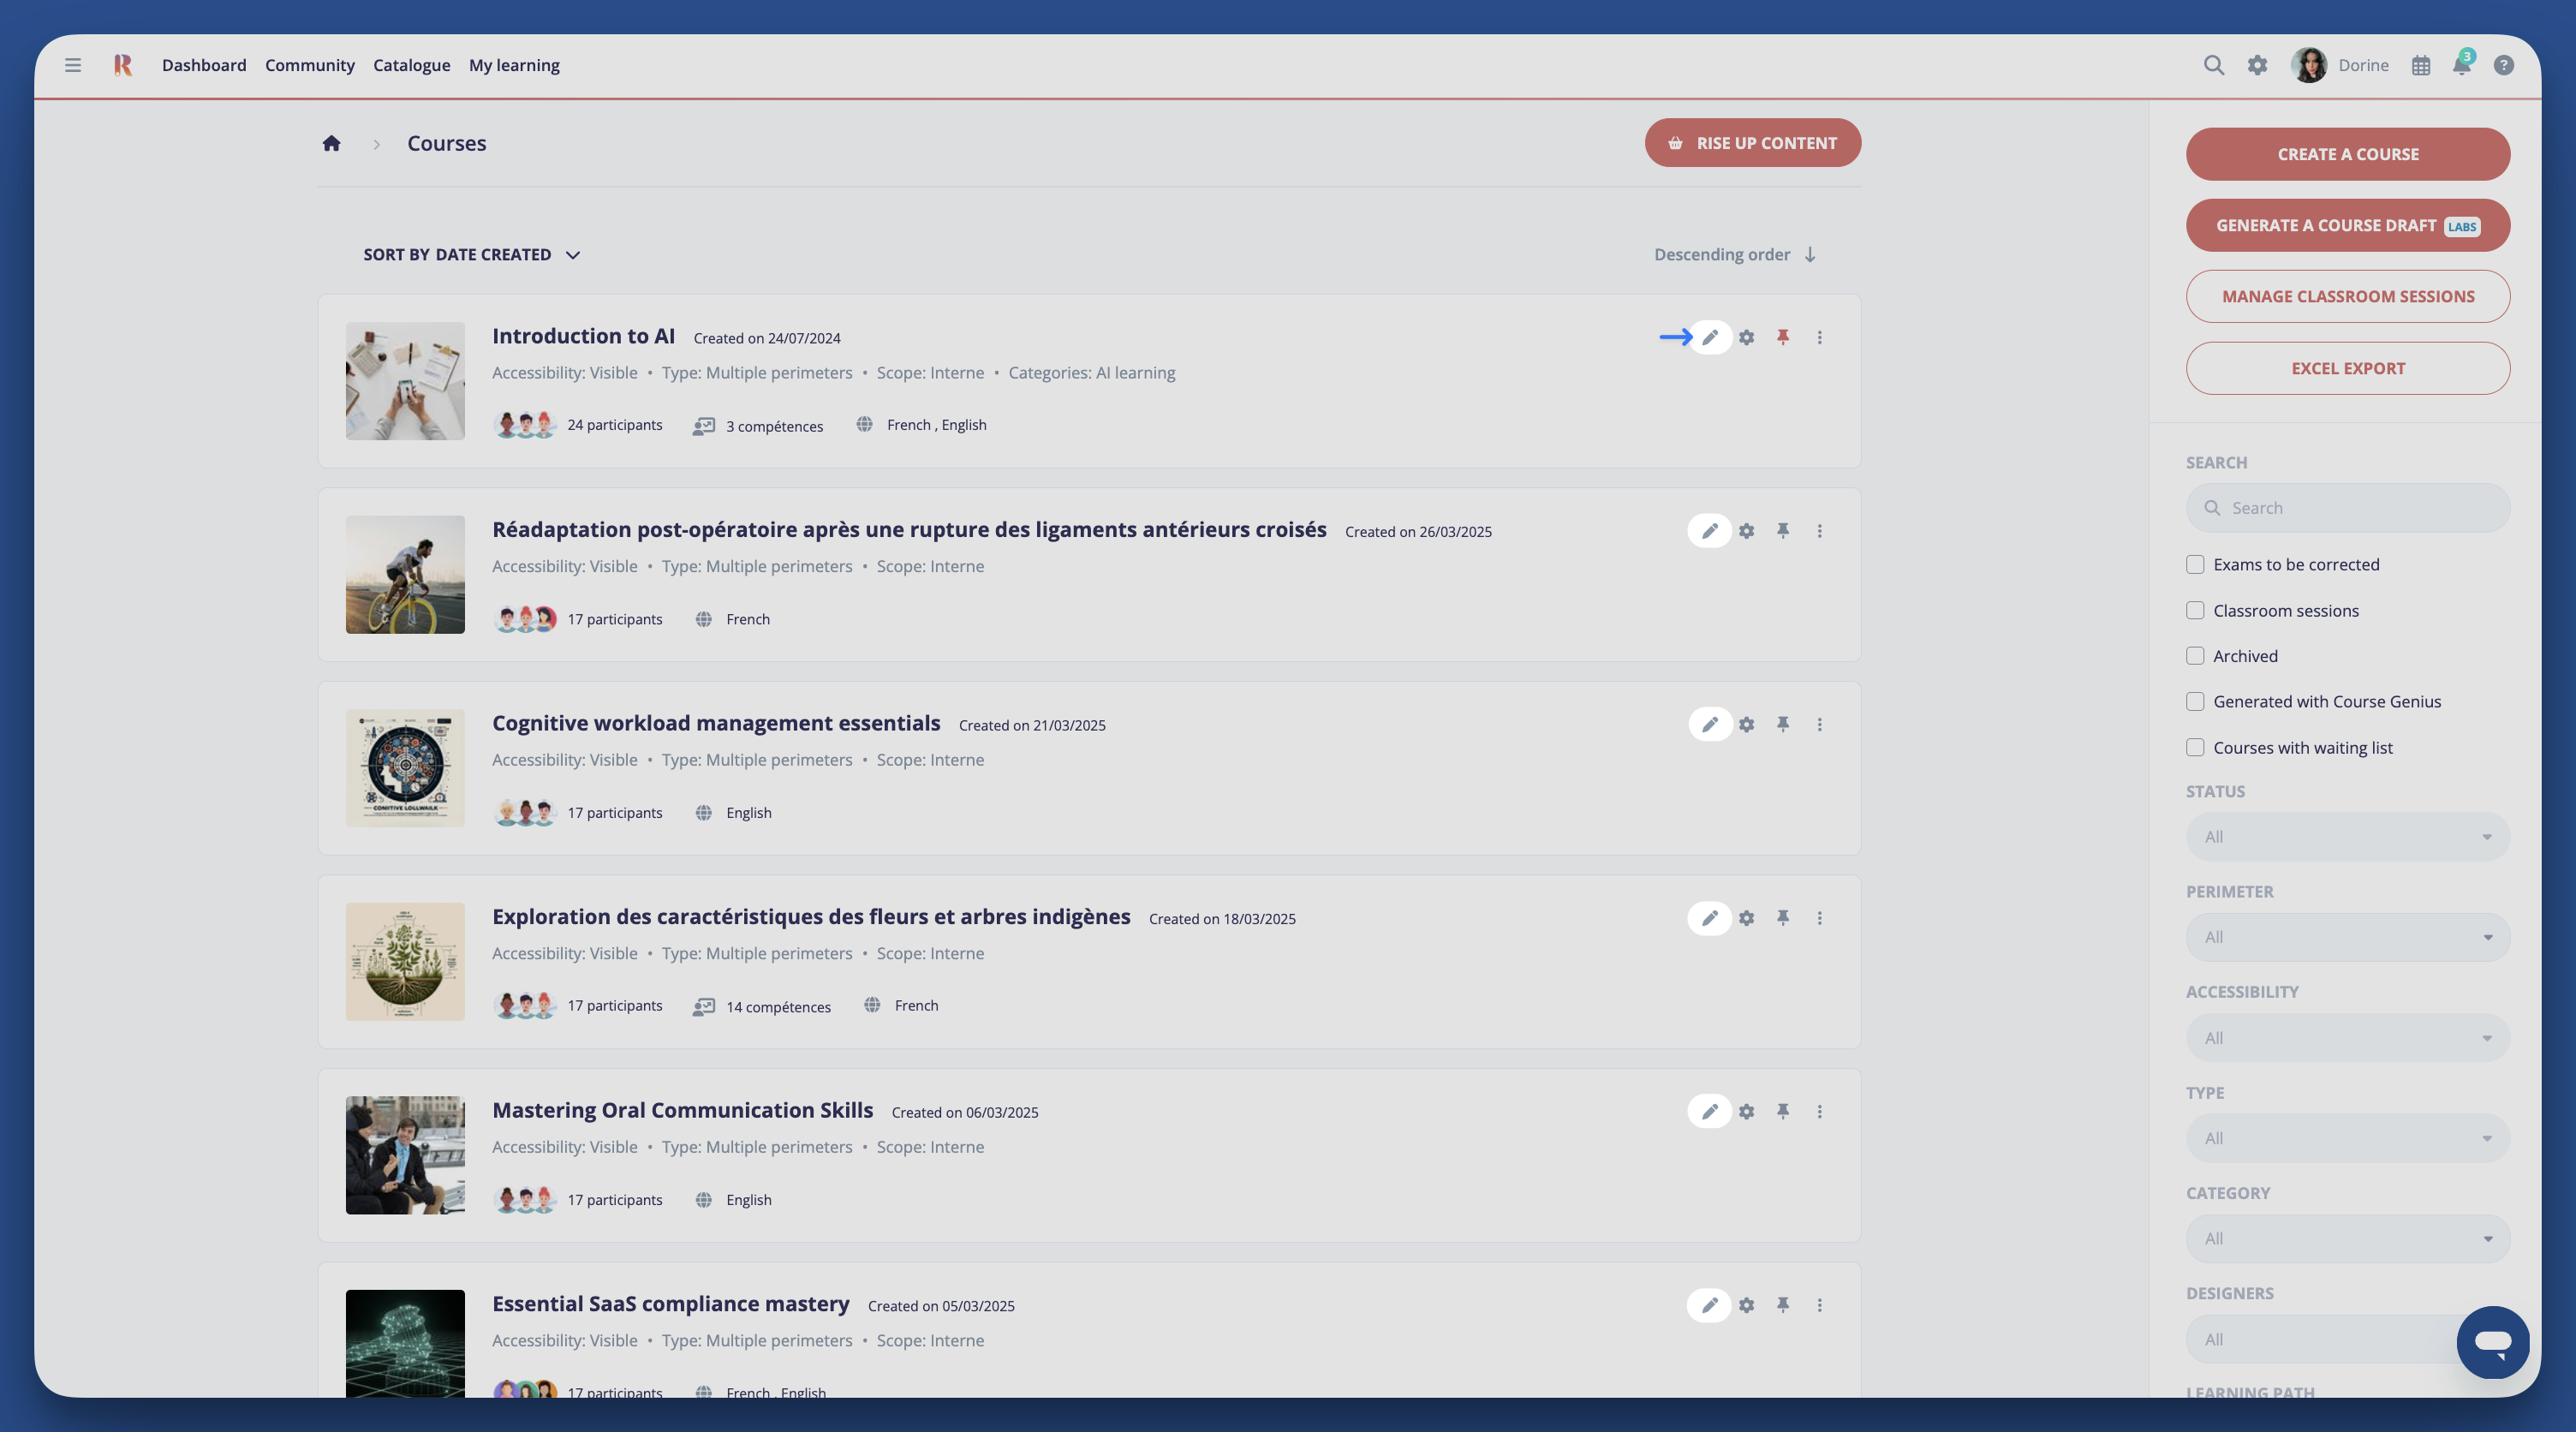Click the Create a Course button

click(2347, 154)
